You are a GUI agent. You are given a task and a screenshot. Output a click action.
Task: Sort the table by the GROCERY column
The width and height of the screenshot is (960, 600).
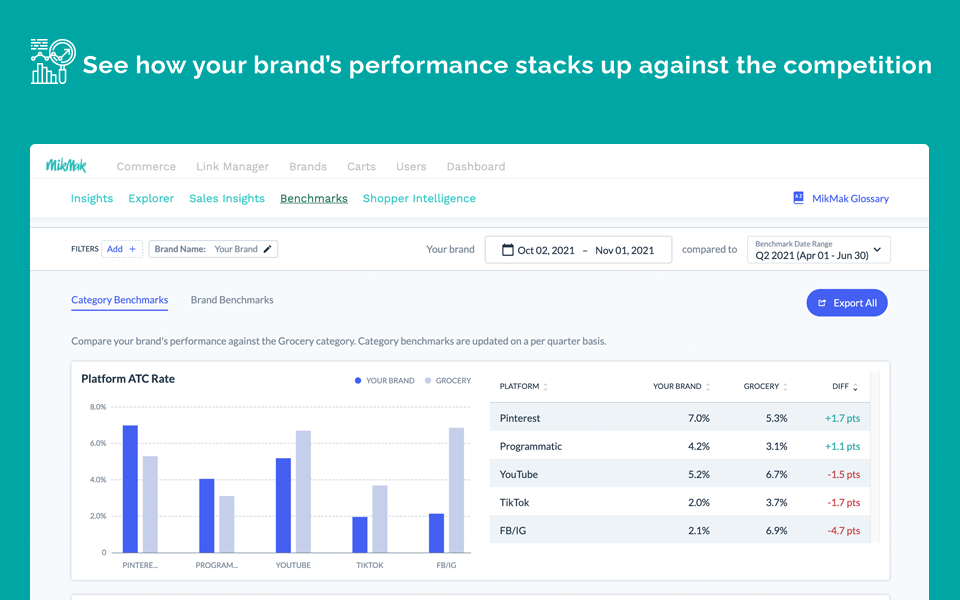tap(785, 386)
